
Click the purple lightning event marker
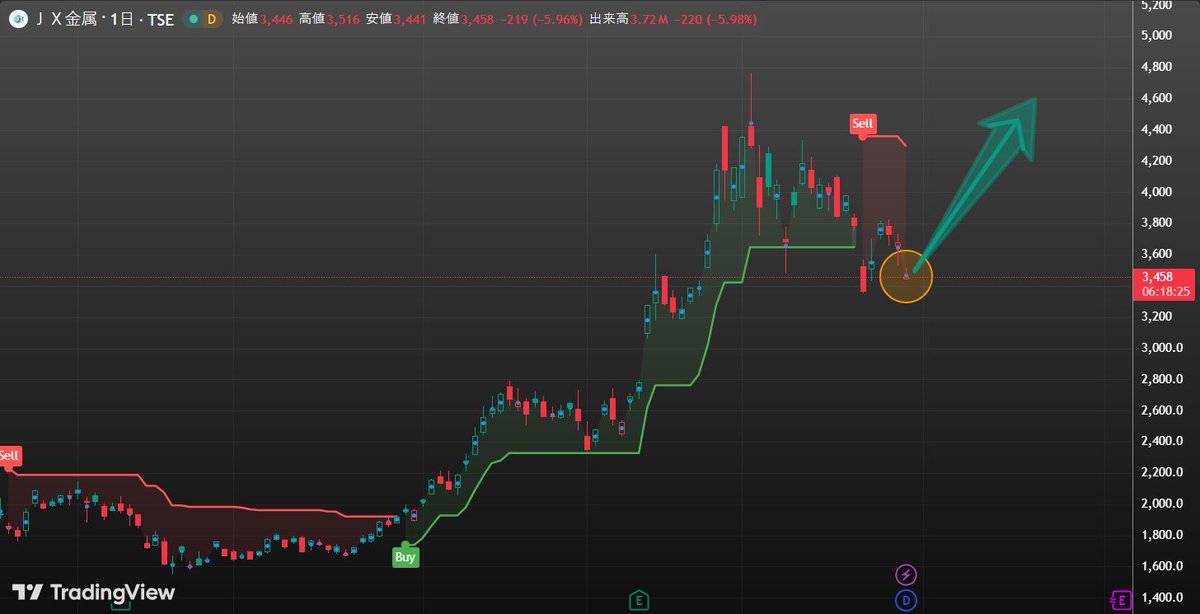click(906, 574)
